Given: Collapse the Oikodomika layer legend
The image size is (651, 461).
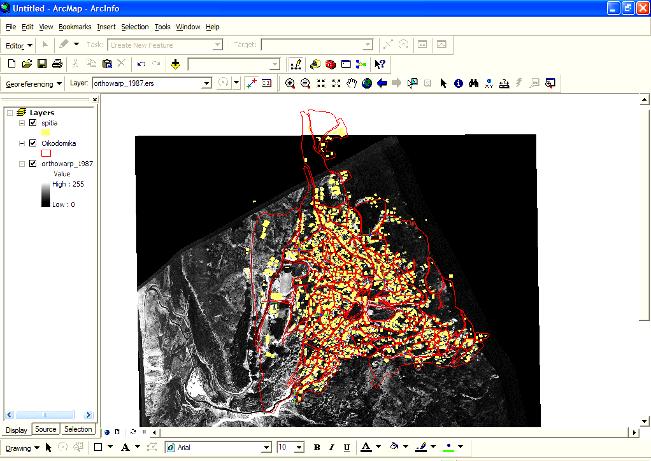Looking at the screenshot, I should click(22, 143).
